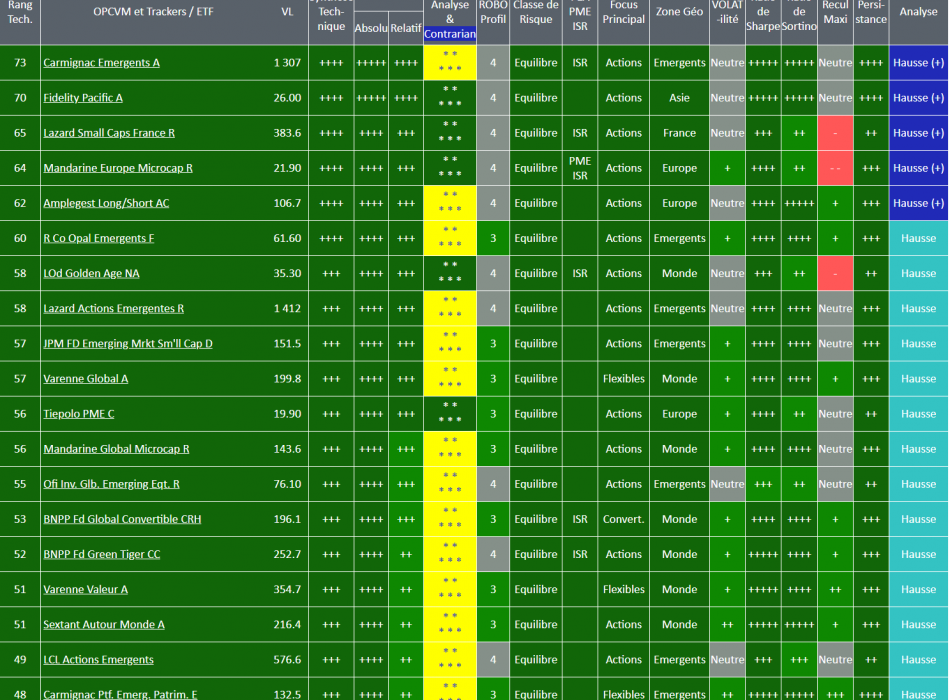Click the OPCVM et Trackers / ETF header
The image size is (950, 700).
click(x=153, y=12)
